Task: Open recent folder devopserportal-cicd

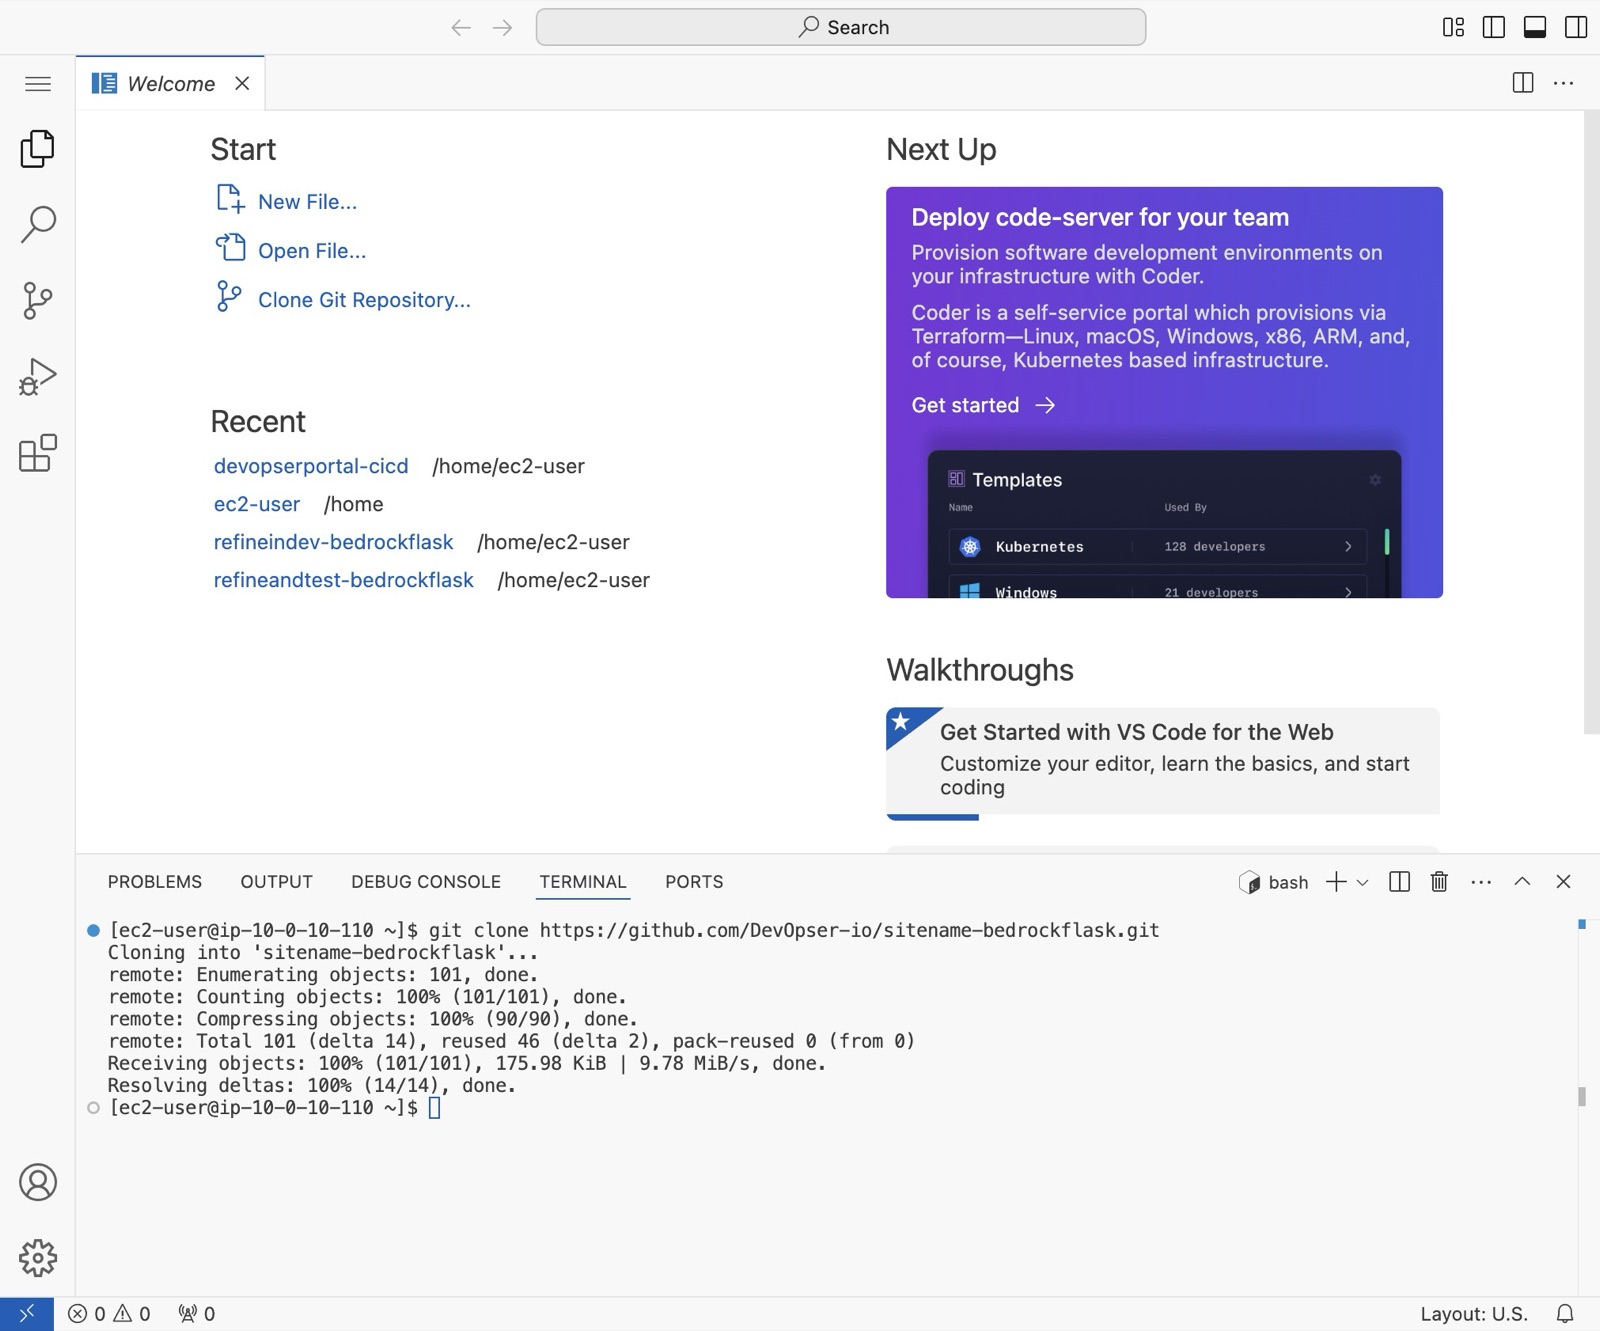Action: click(311, 466)
